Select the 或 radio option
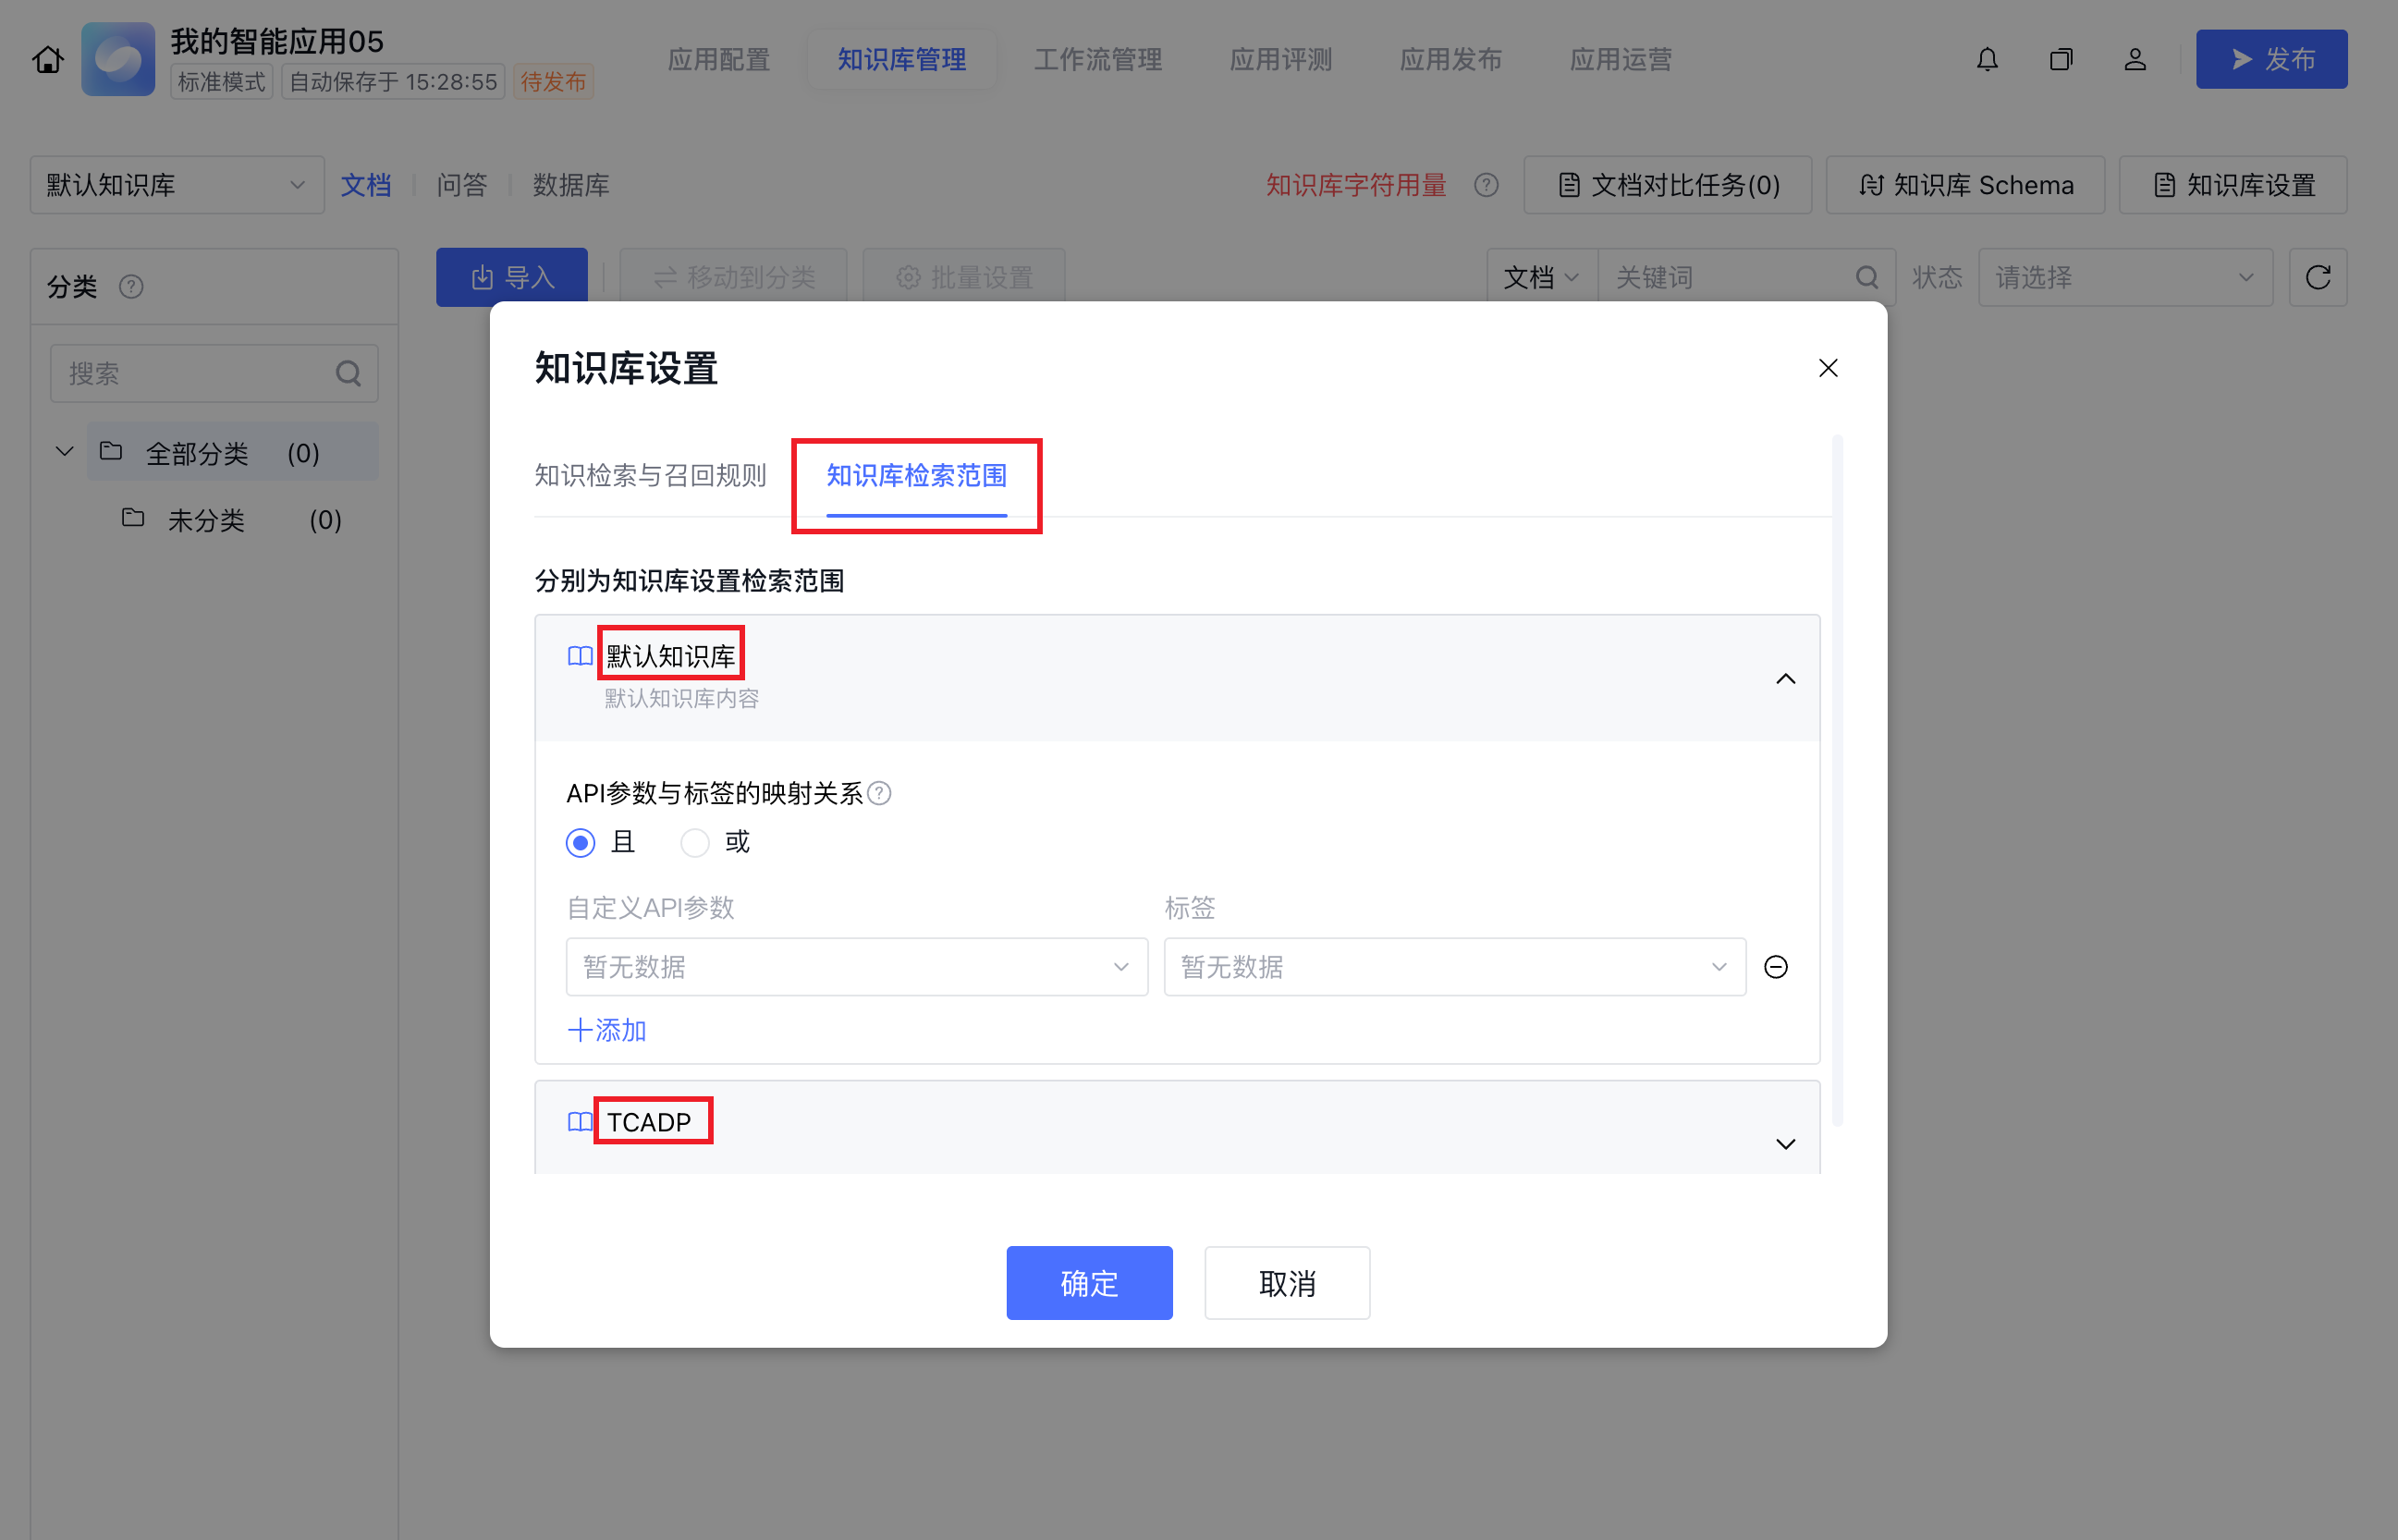2398x1540 pixels. [x=695, y=843]
